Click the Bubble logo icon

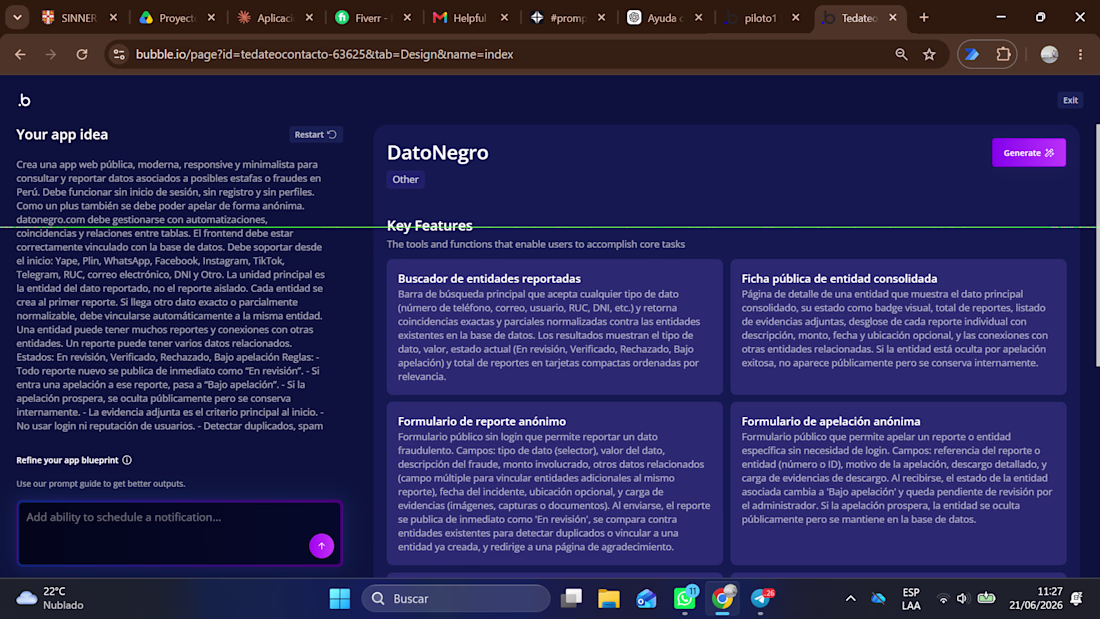tap(25, 100)
